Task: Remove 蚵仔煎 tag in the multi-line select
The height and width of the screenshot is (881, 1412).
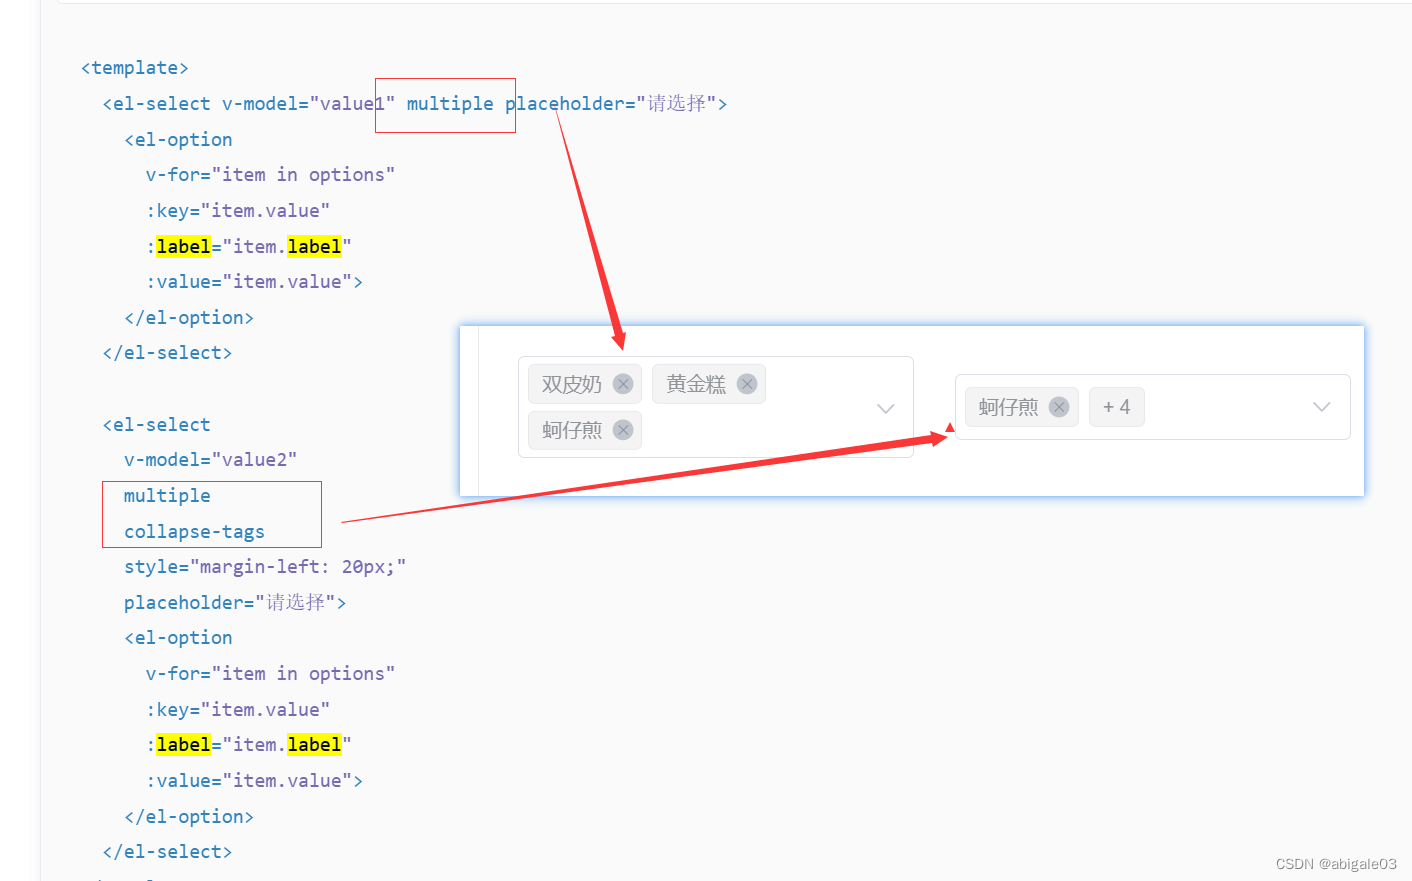Action: pyautogui.click(x=623, y=430)
